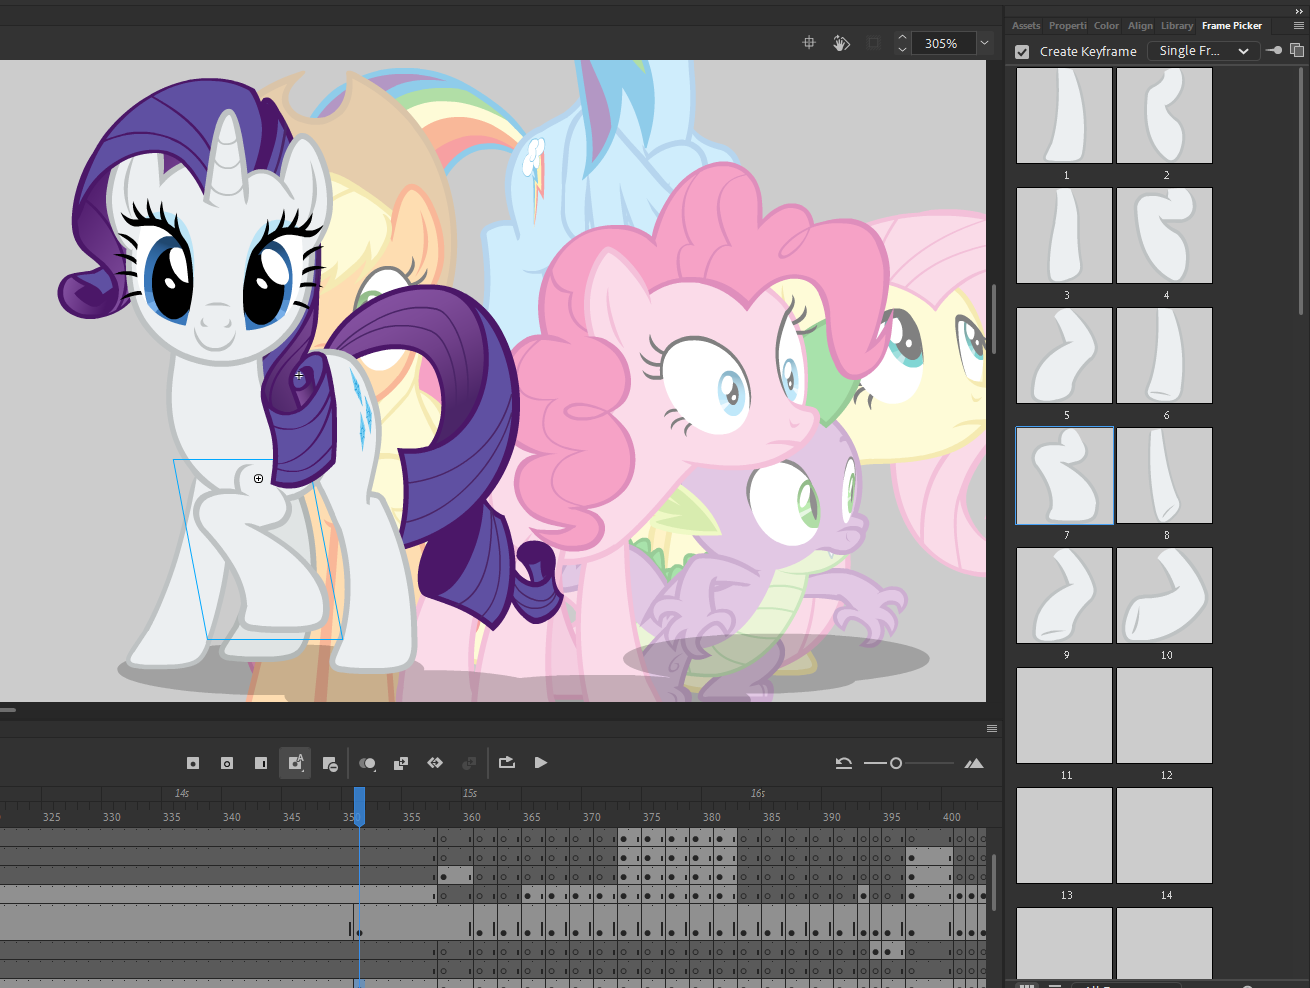Screen dimensions: 1310x988
Task: Switch to the Assets tab
Action: point(1026,25)
